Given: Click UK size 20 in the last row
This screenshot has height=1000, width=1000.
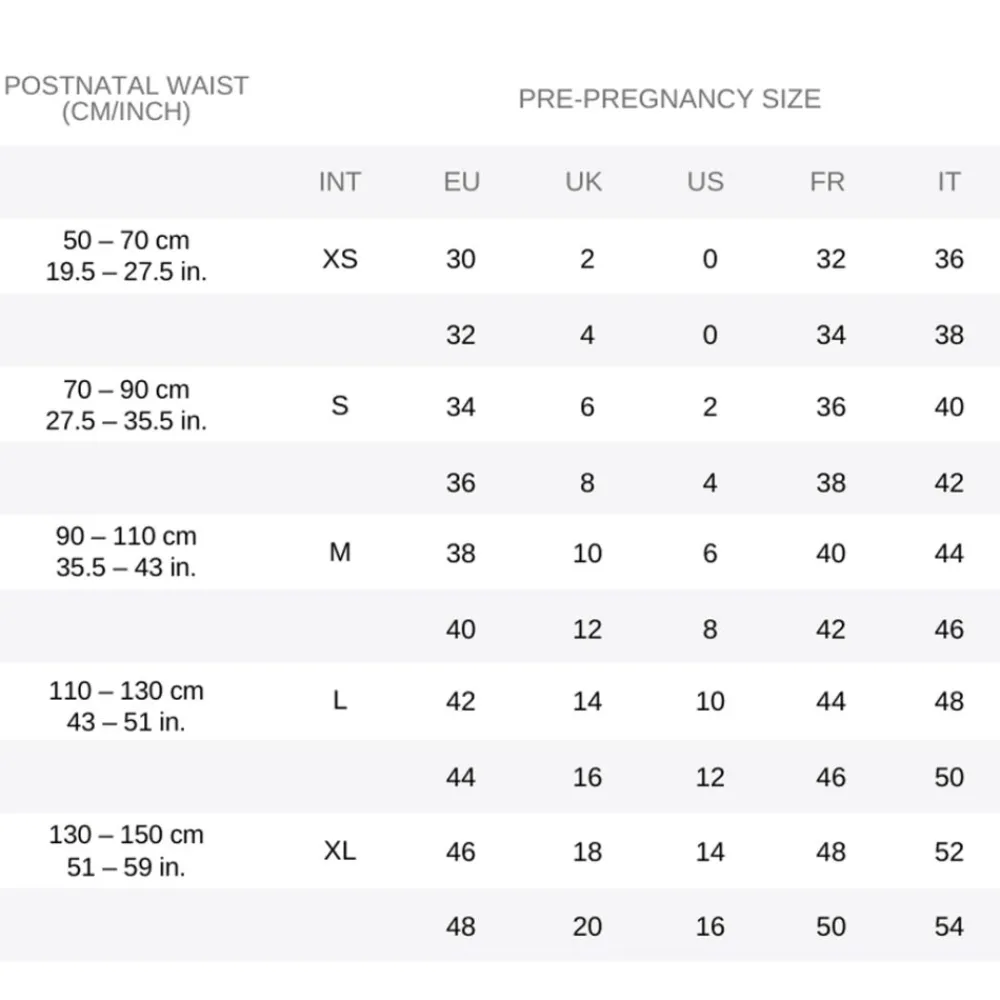Looking at the screenshot, I should (x=587, y=926).
